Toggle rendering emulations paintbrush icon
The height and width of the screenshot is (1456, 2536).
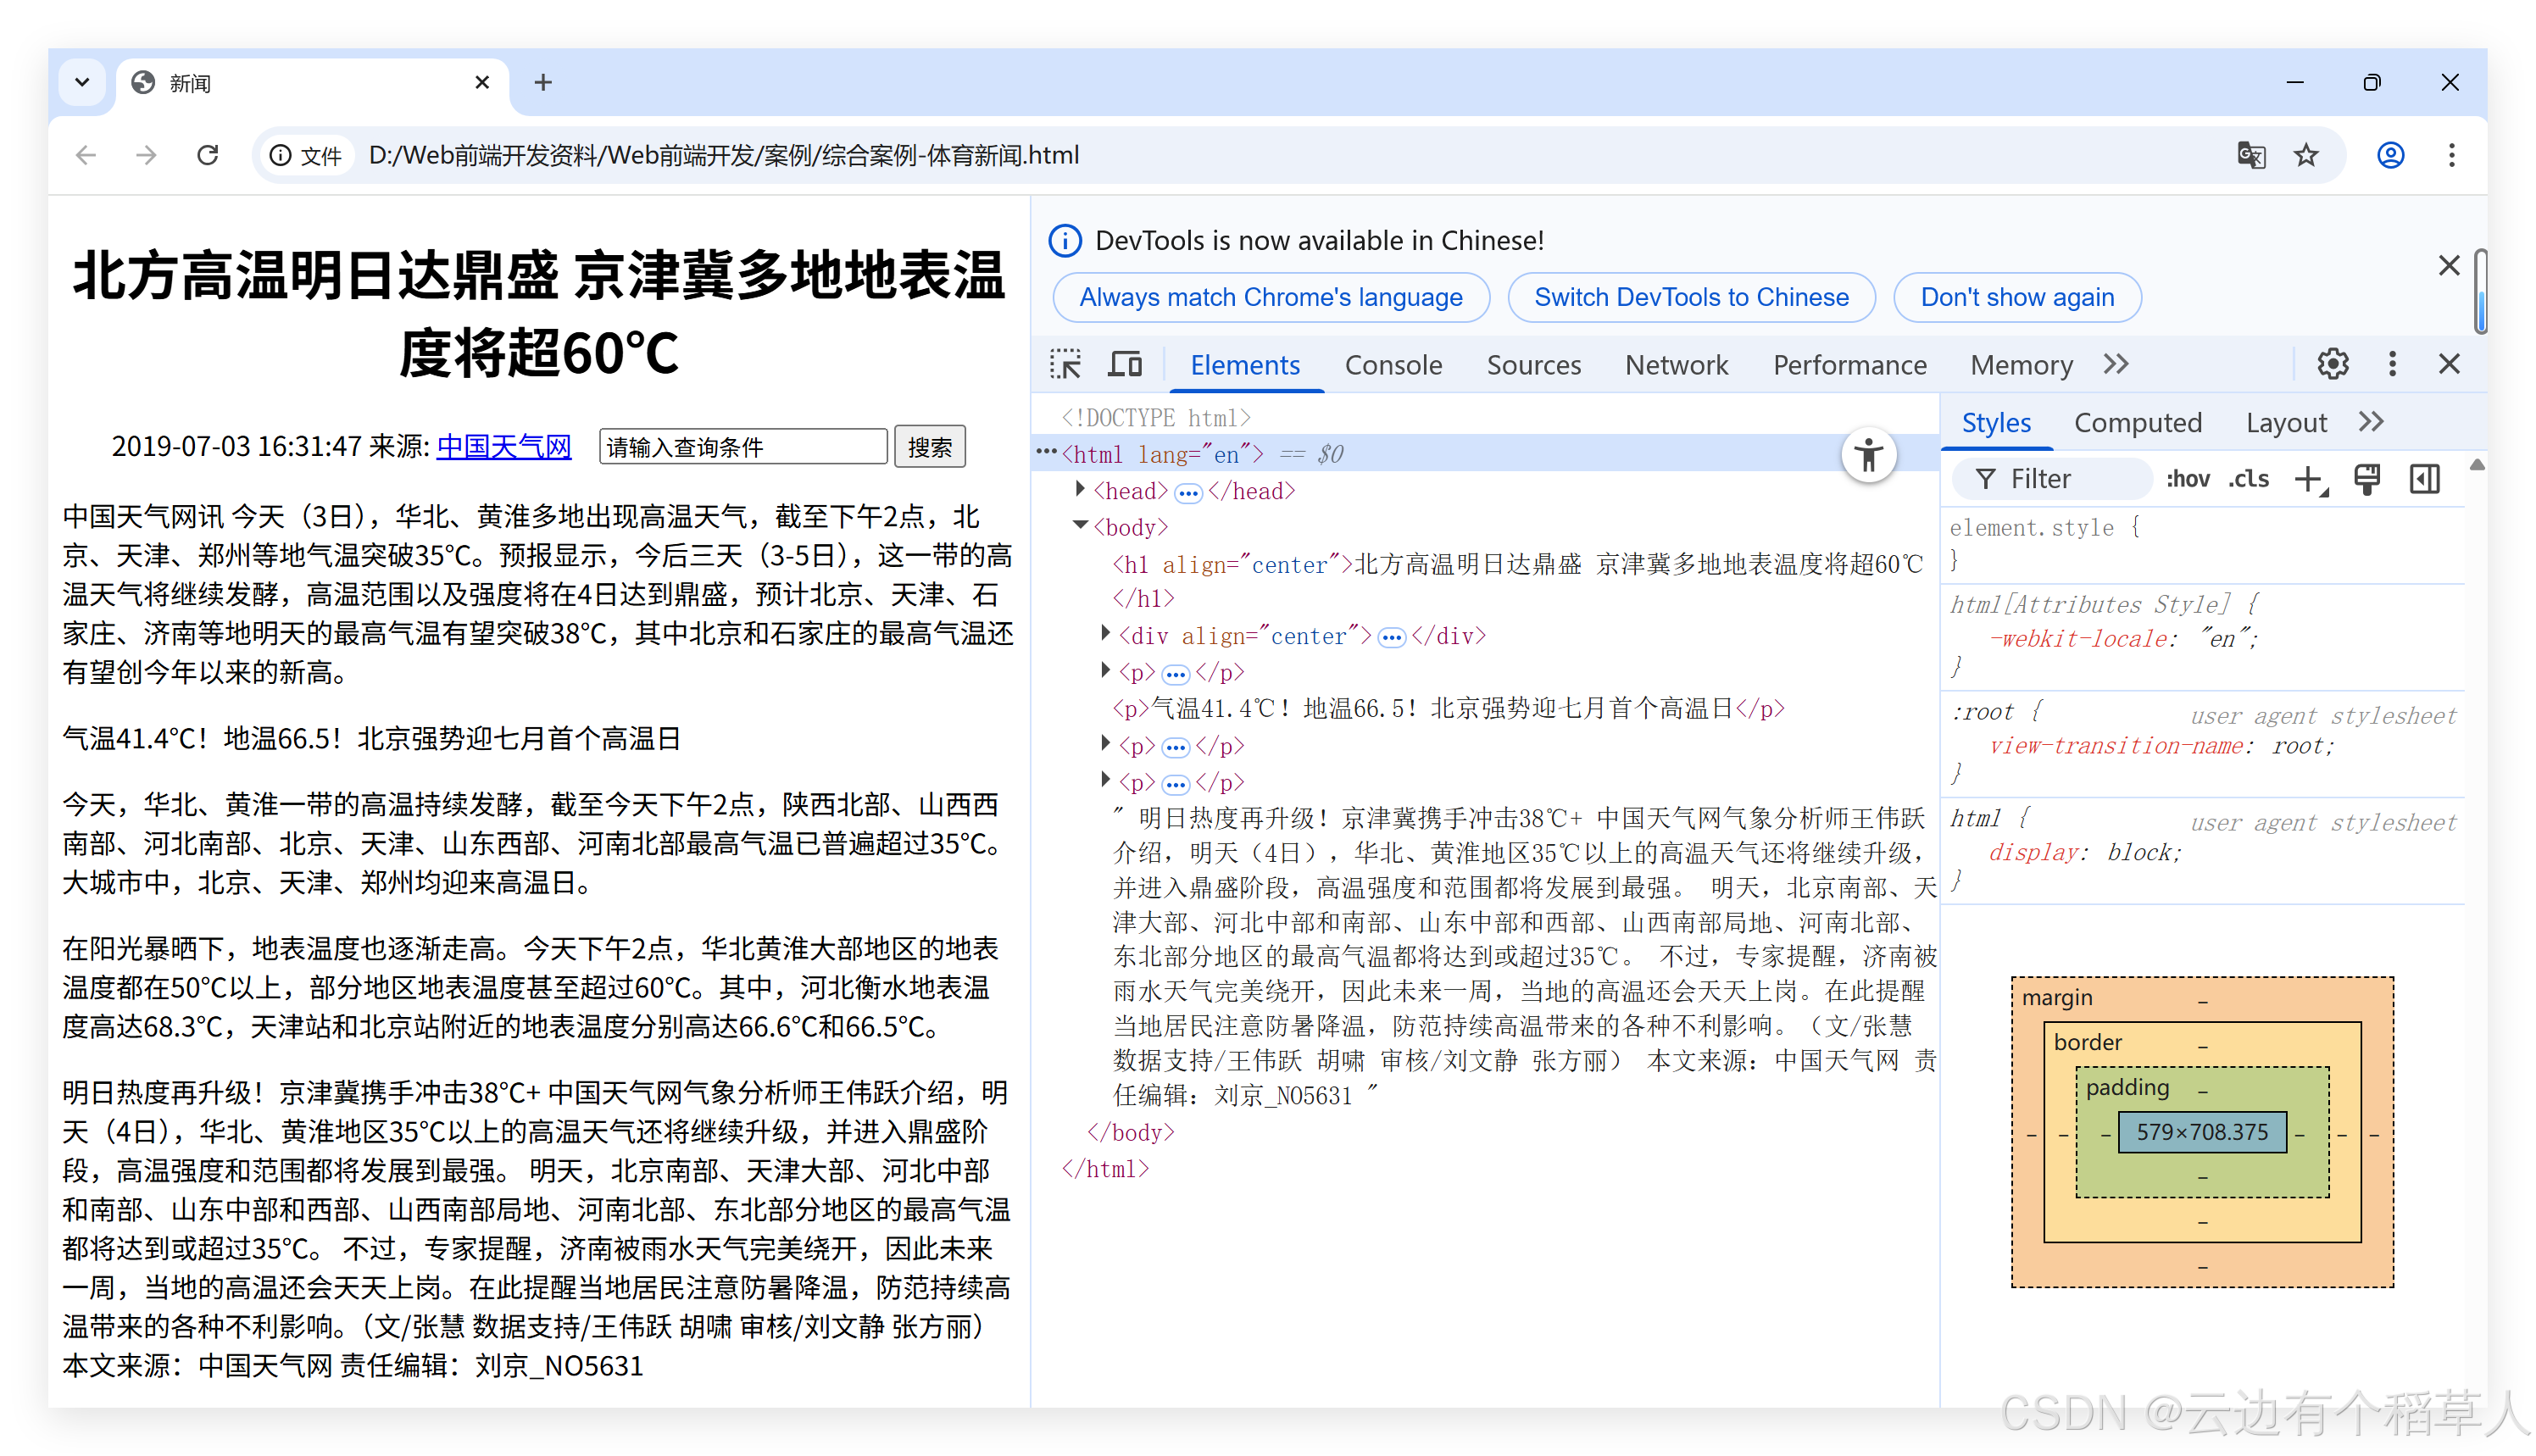[2367, 479]
